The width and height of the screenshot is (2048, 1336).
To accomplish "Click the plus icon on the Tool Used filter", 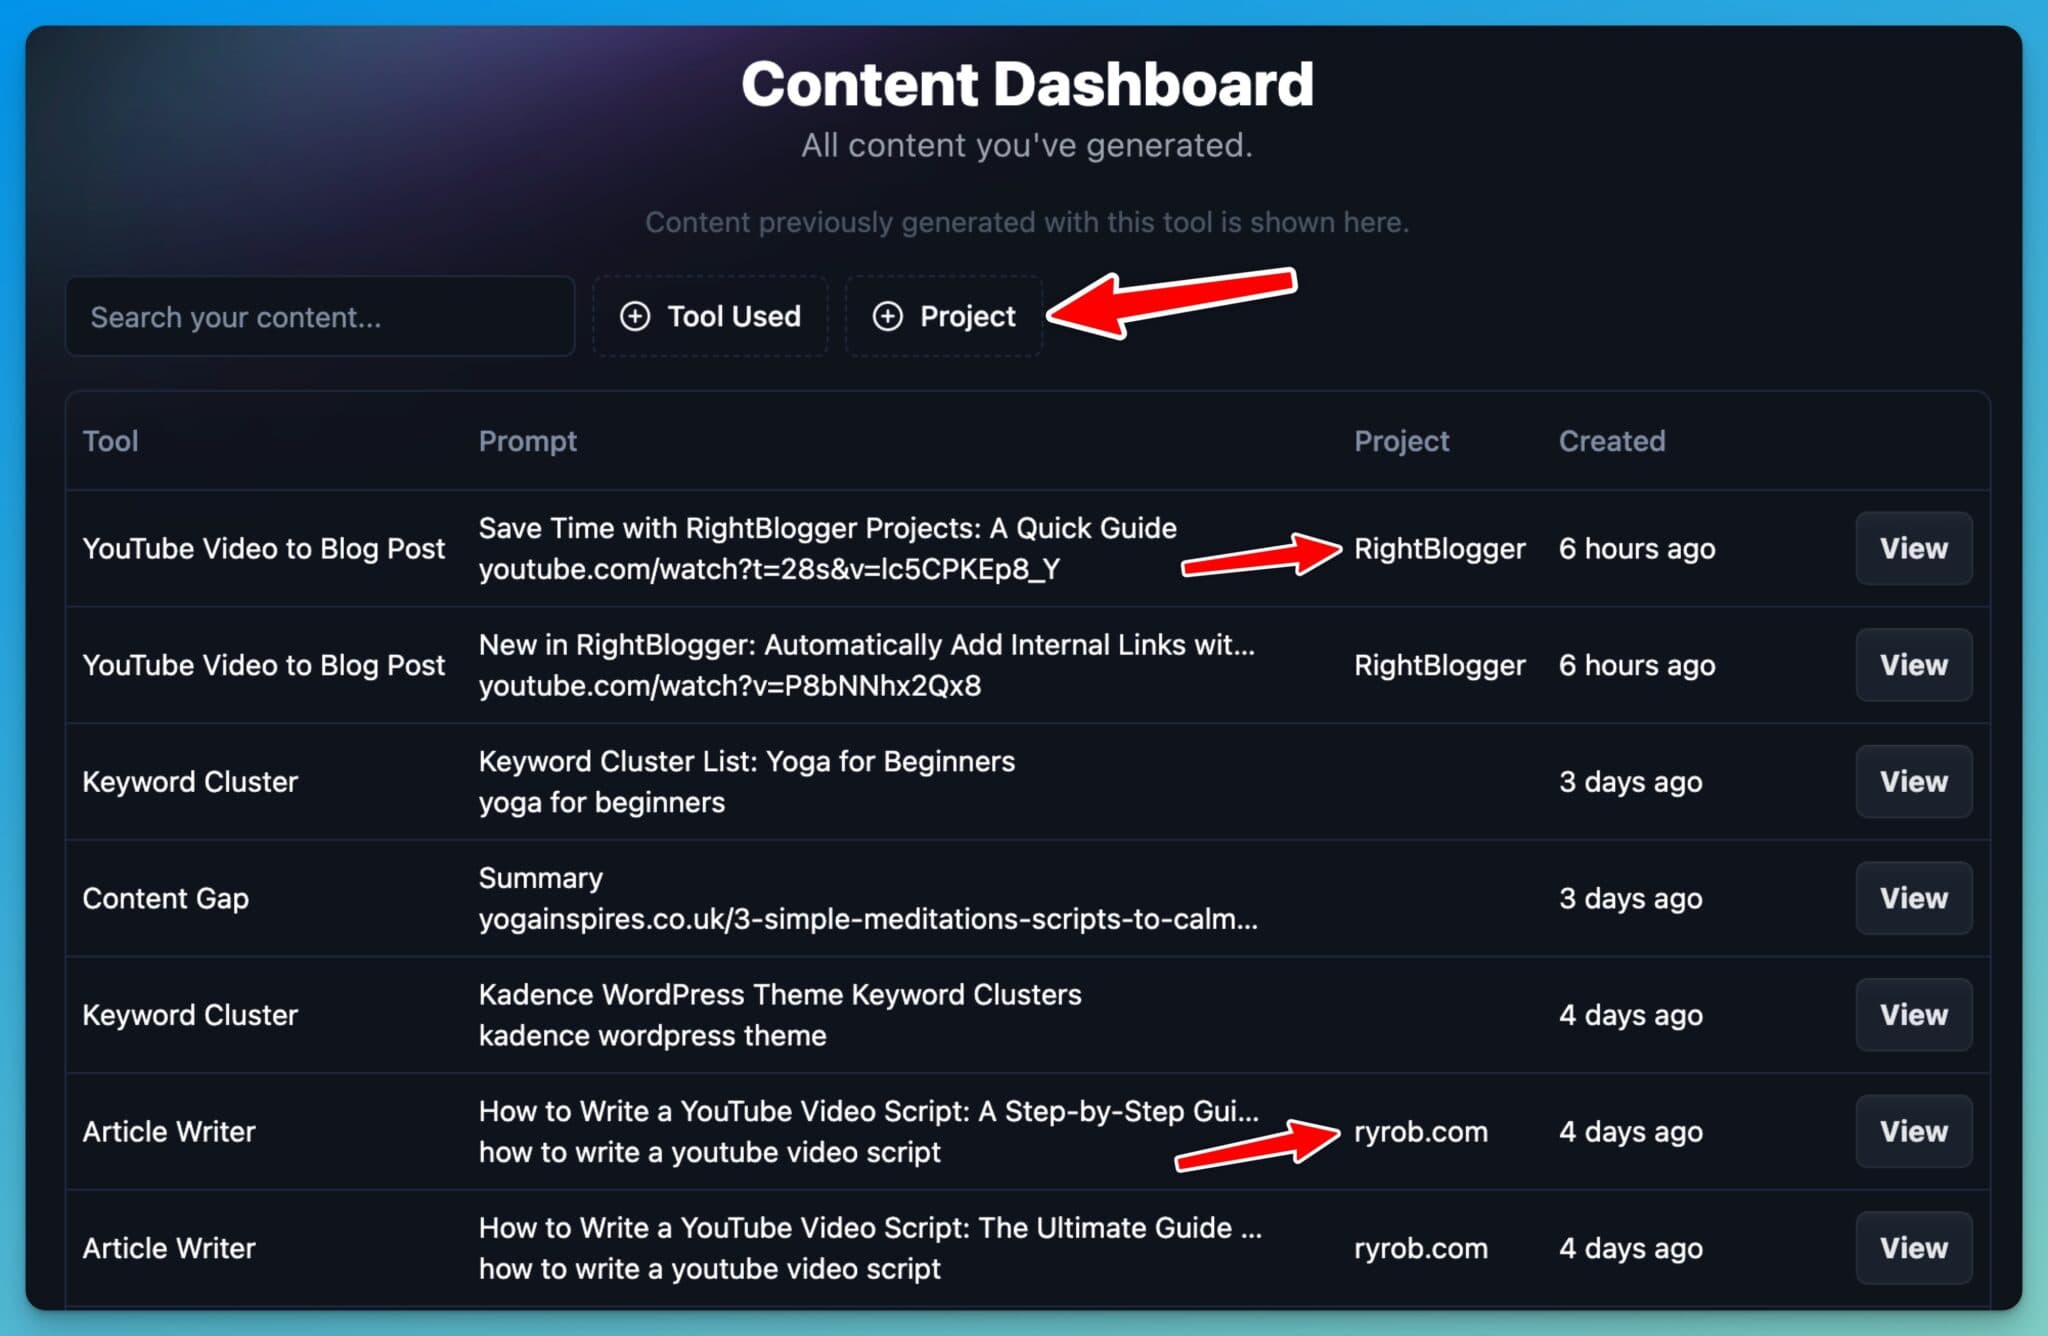I will click(636, 316).
